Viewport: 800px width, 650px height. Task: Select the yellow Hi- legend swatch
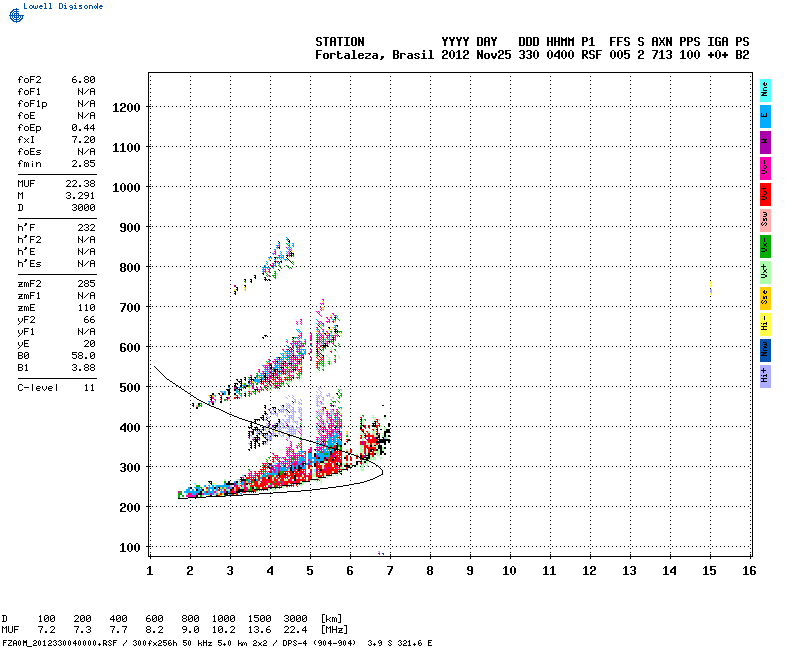[x=765, y=324]
